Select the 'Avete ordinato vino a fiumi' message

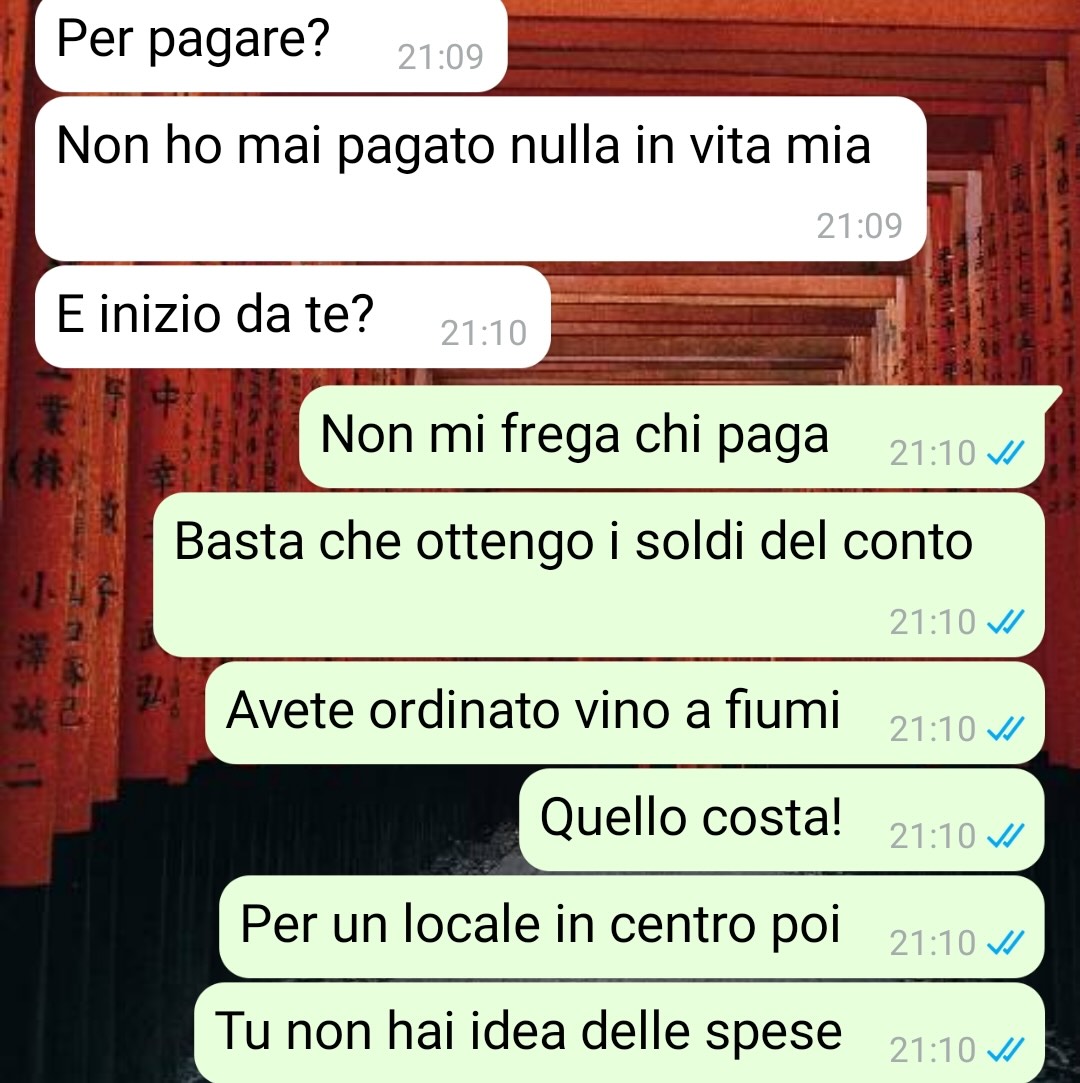(x=625, y=713)
